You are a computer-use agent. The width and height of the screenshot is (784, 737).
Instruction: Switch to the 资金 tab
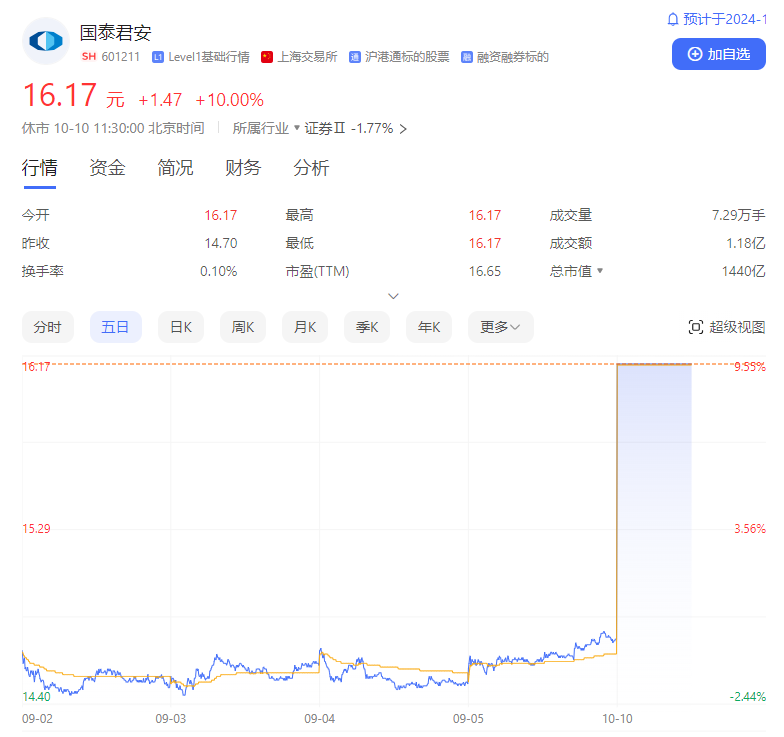pos(107,168)
